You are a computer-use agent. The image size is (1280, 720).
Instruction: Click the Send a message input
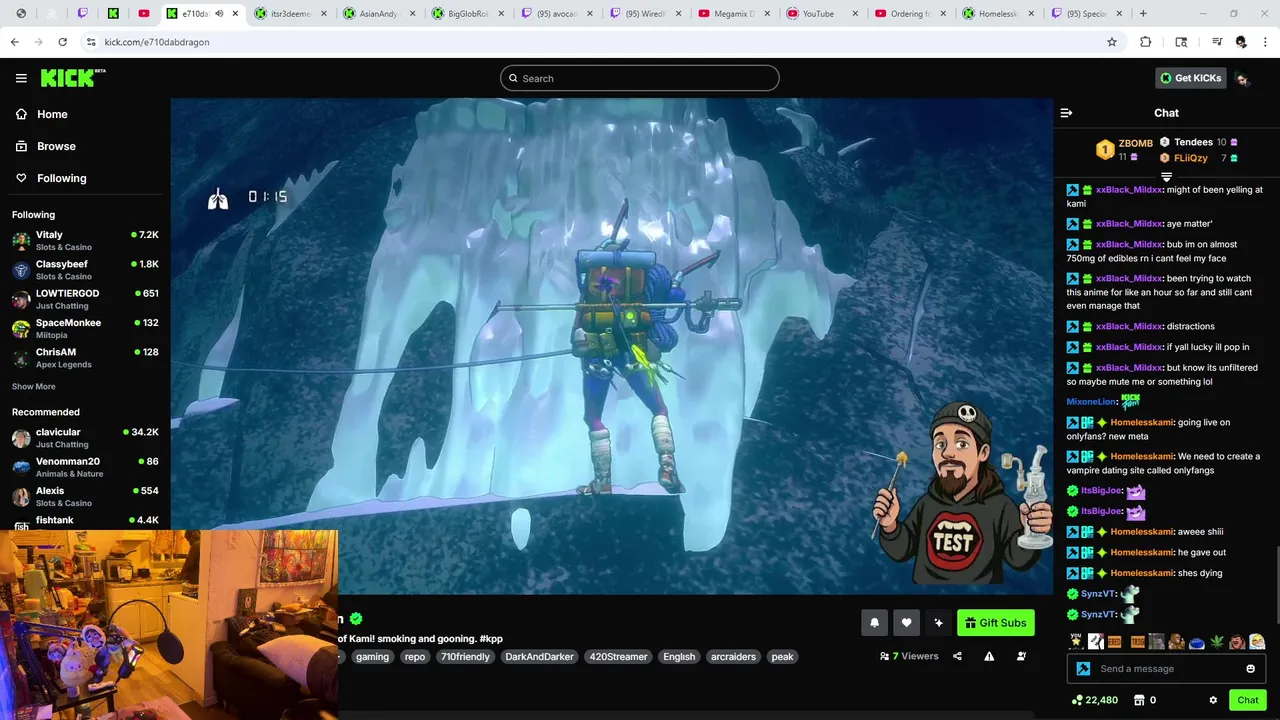click(x=1166, y=669)
